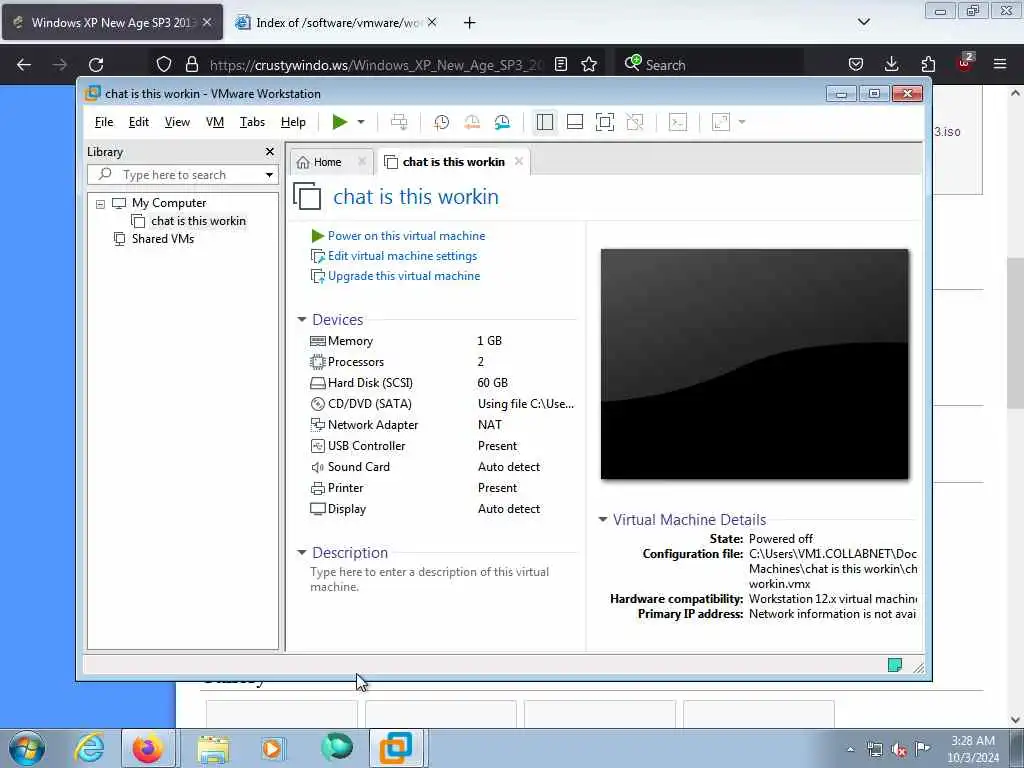Switch to Windows XP New Age browser tab
This screenshot has width=1024, height=768.
click(112, 22)
